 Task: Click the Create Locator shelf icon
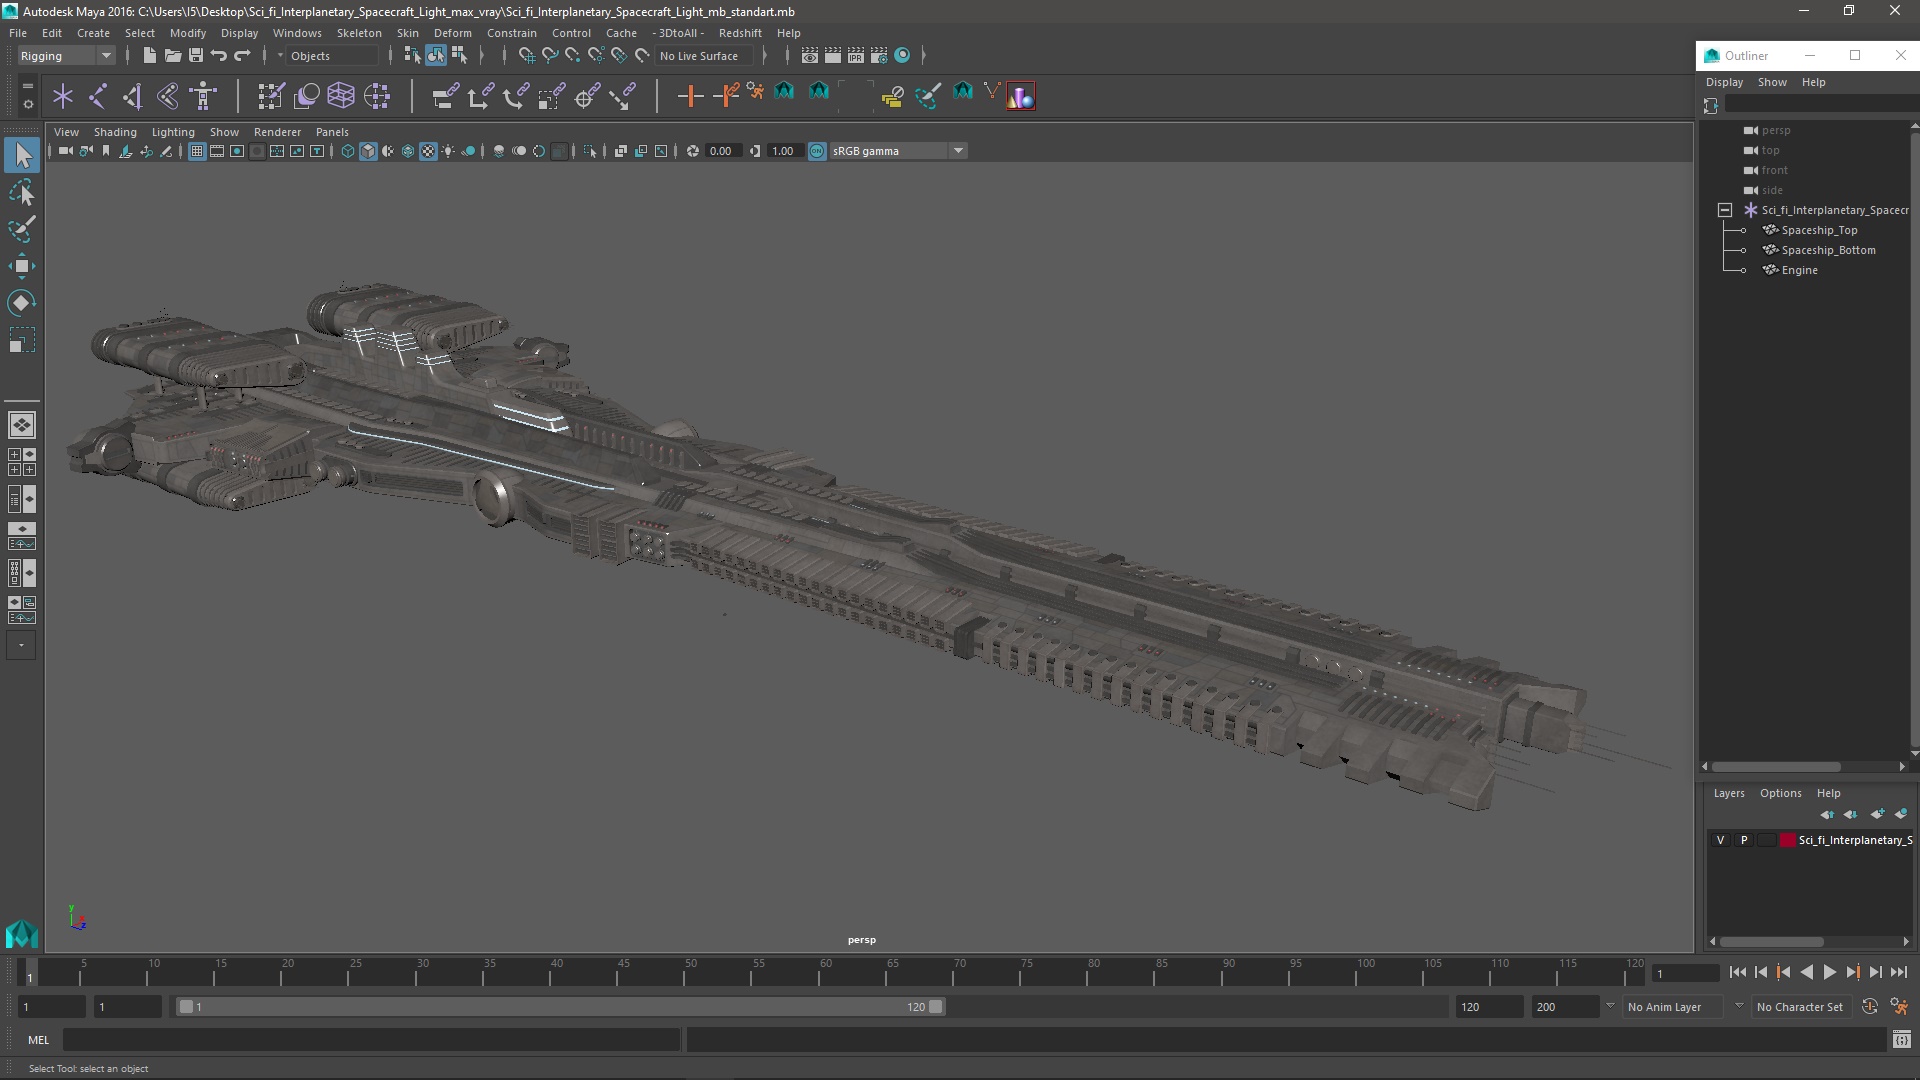[x=63, y=96]
